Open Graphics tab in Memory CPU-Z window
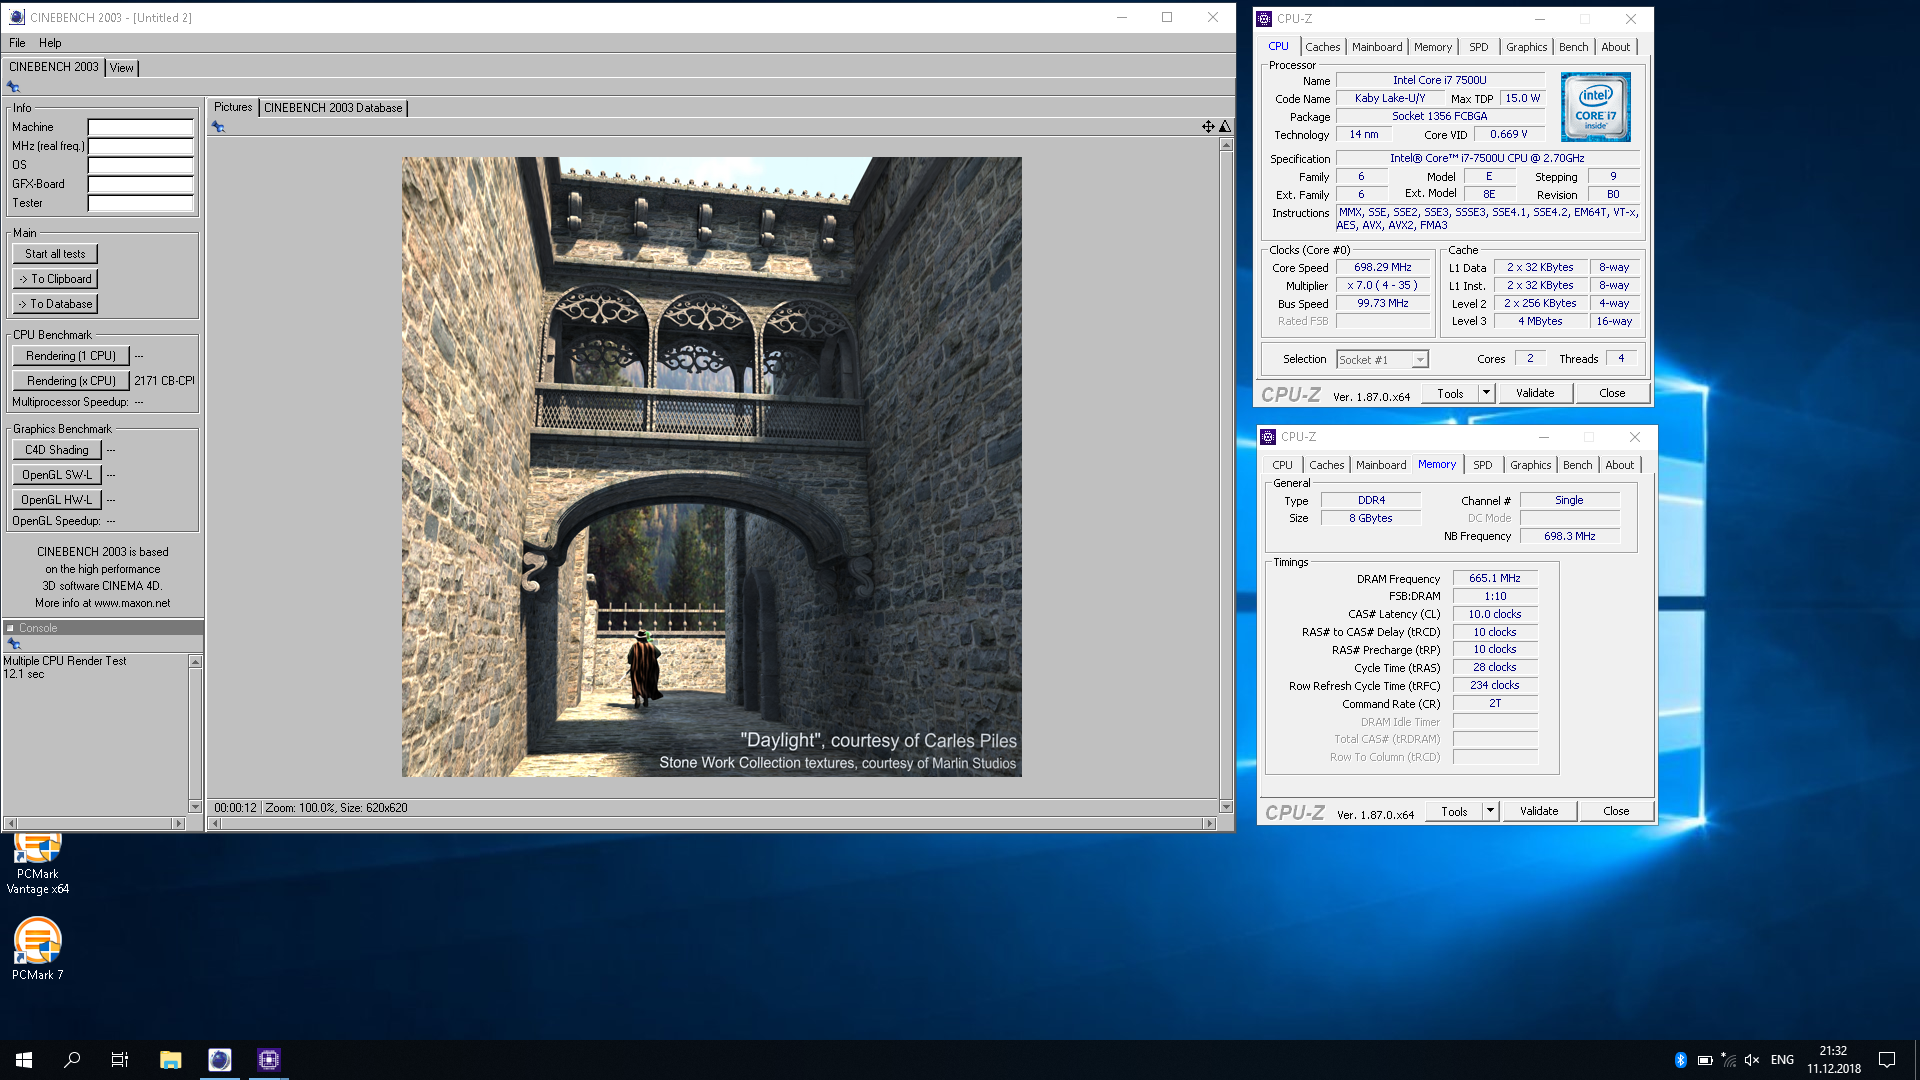The height and width of the screenshot is (1080, 1920). pos(1530,465)
